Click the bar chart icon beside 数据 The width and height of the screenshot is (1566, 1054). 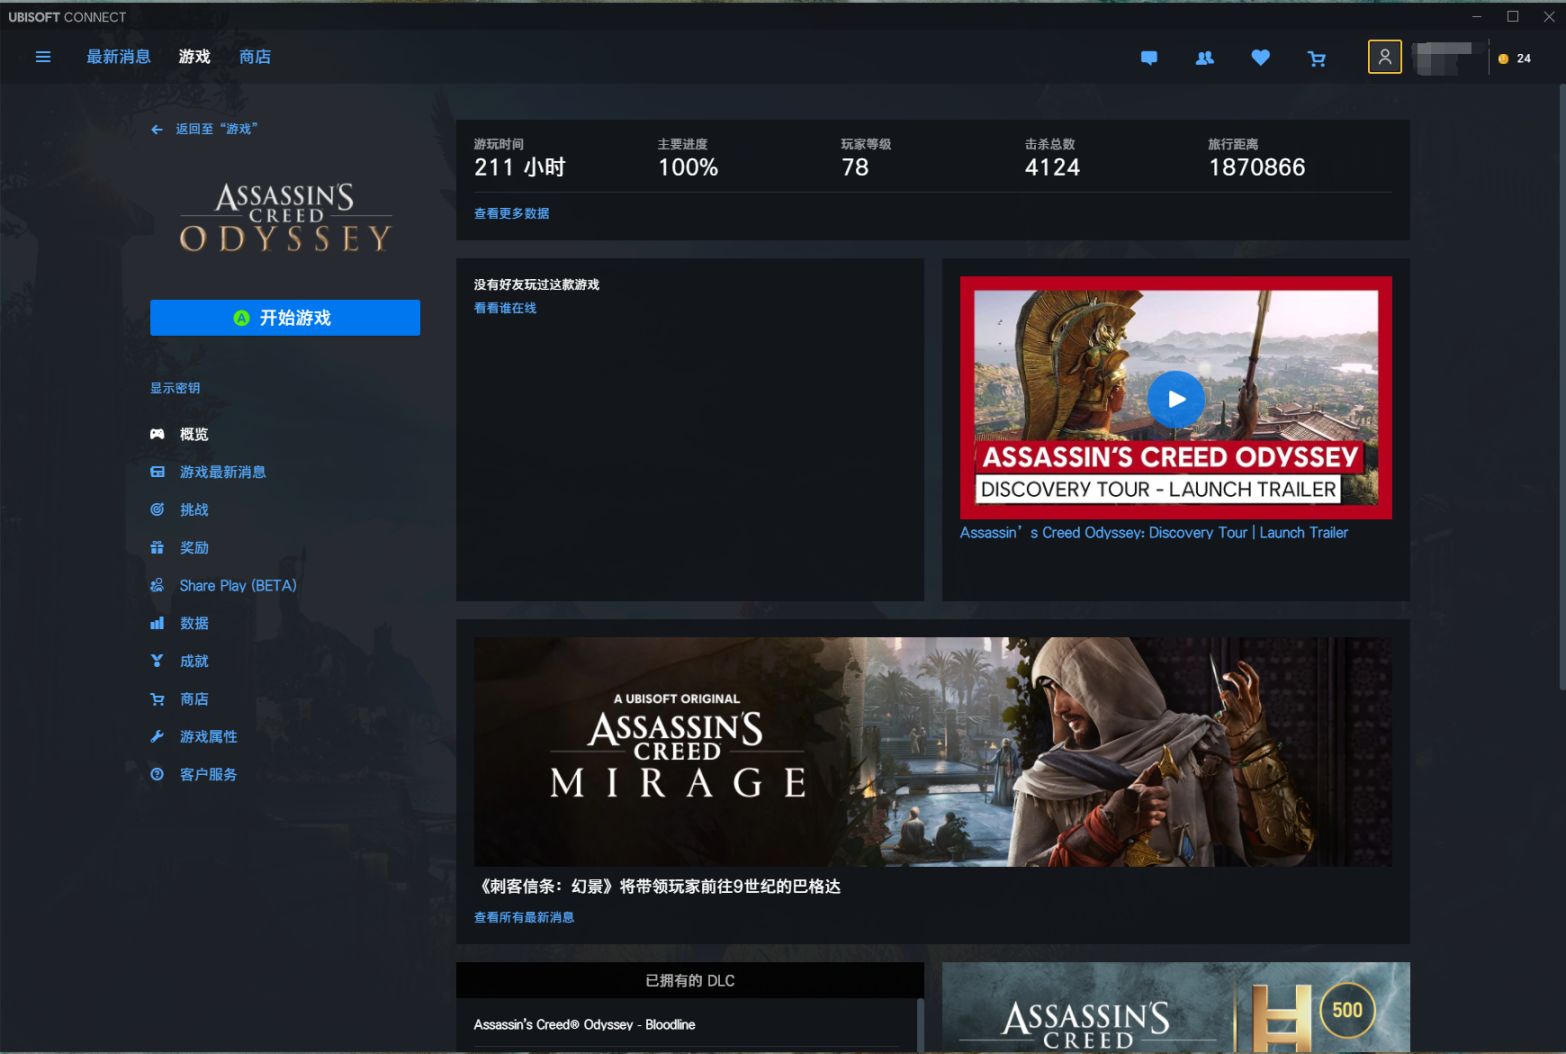coord(157,623)
